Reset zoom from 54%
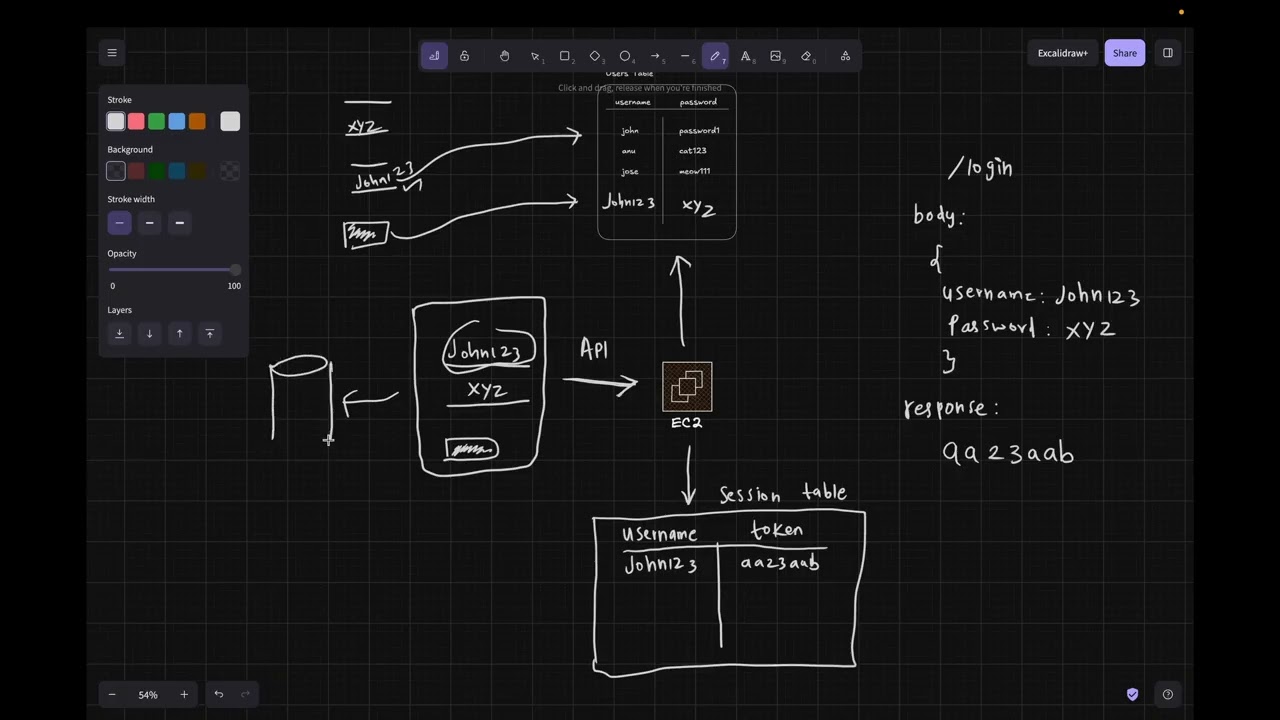The width and height of the screenshot is (1280, 720). [x=148, y=694]
